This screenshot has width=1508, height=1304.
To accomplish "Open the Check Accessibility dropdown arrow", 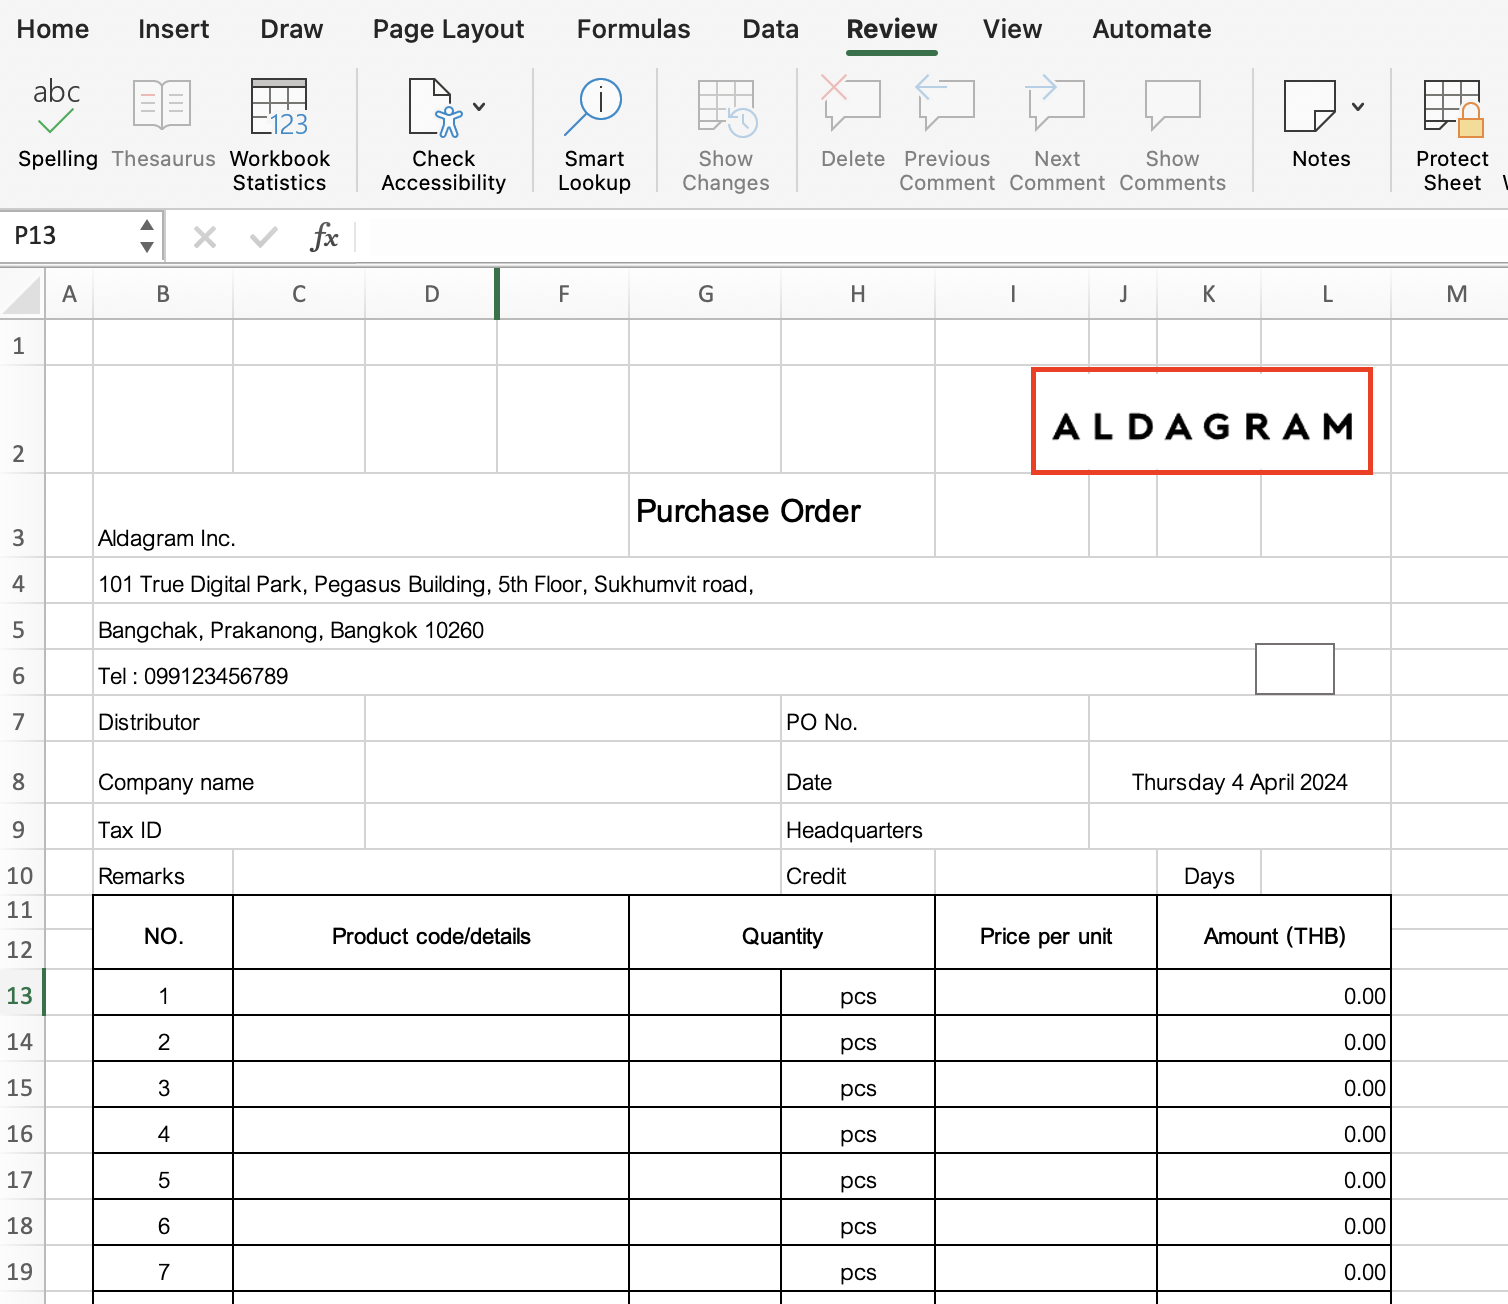I will 480,107.
